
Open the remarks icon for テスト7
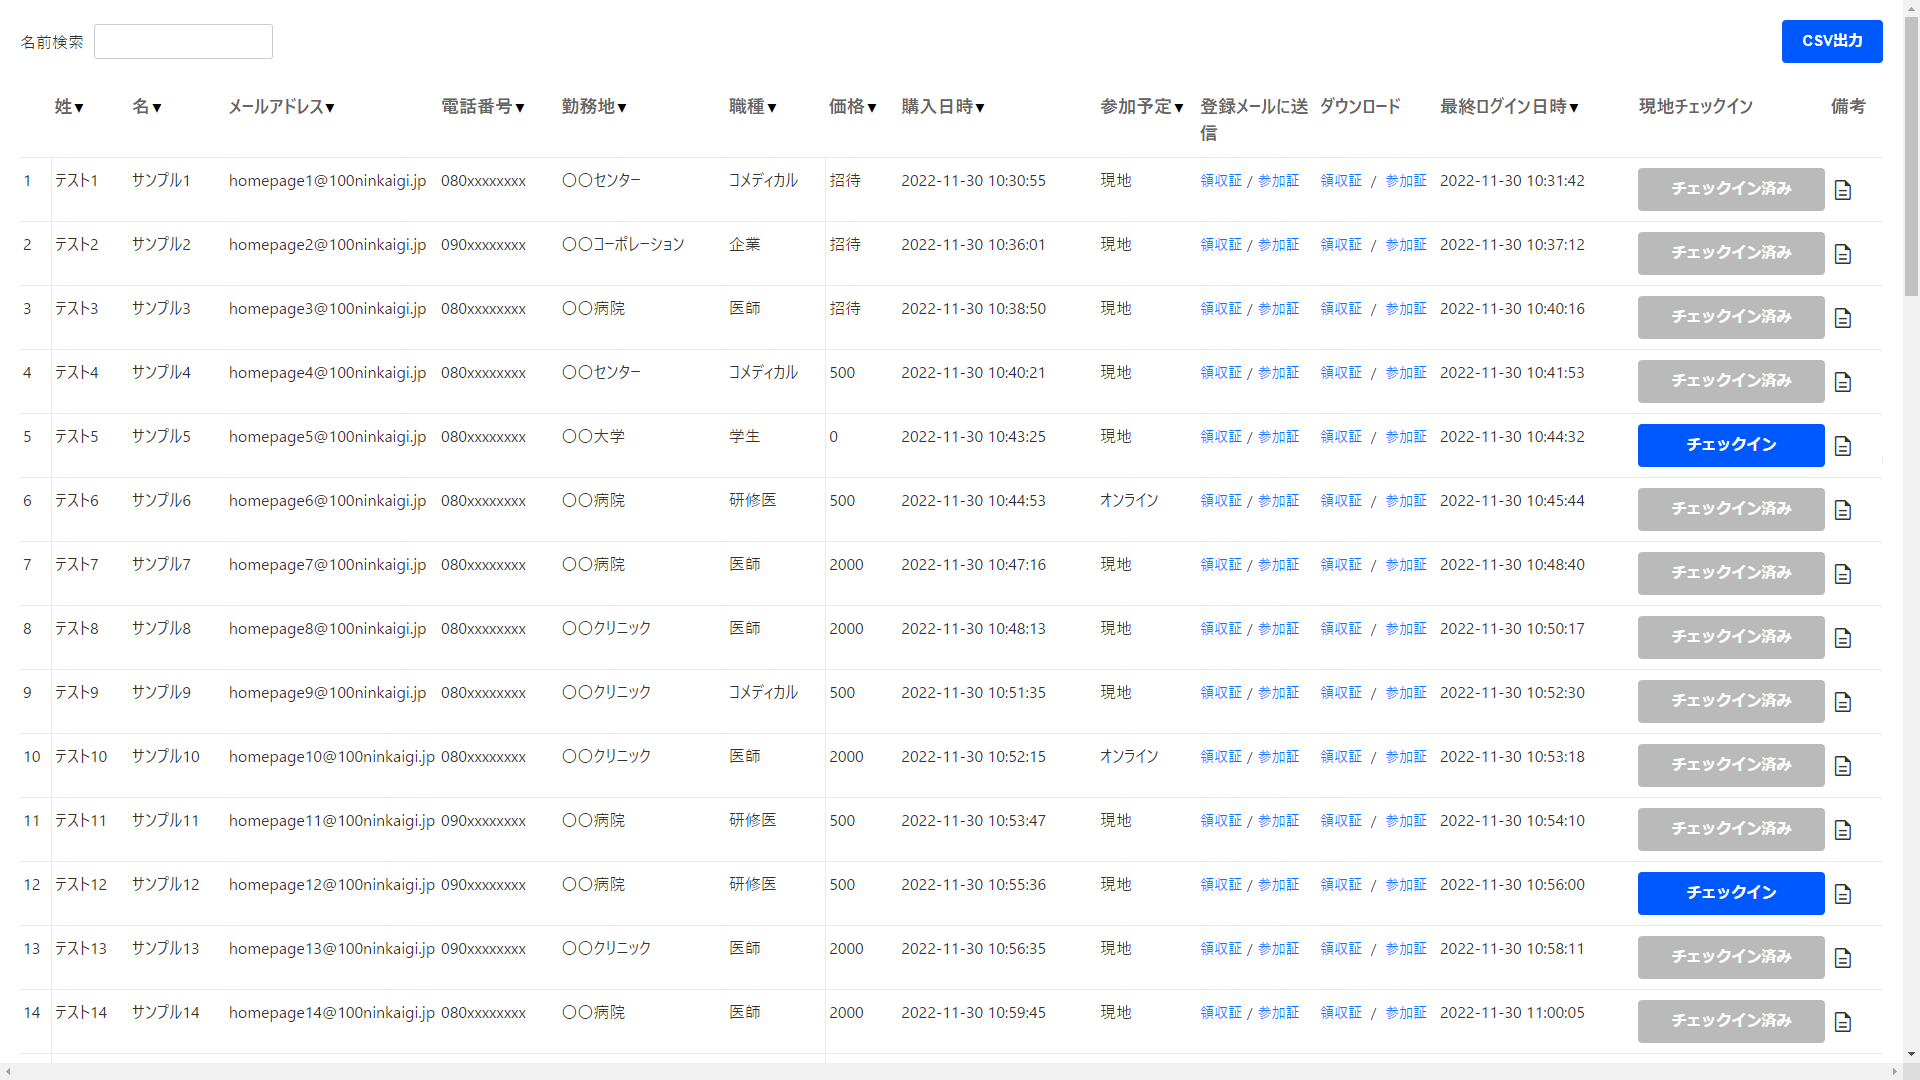point(1843,574)
